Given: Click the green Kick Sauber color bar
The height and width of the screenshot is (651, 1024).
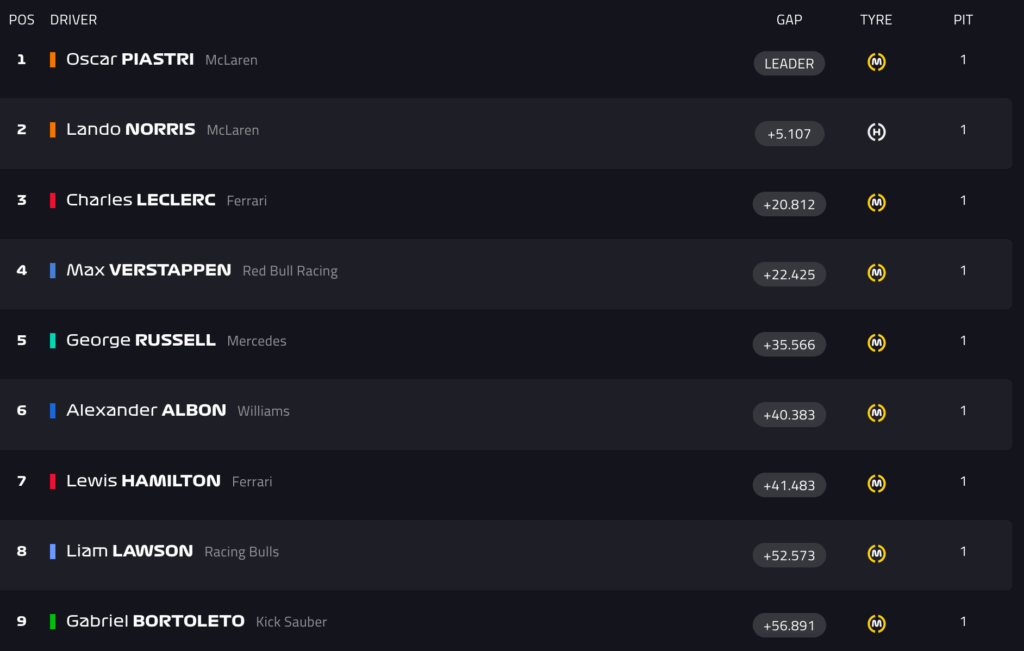Looking at the screenshot, I should click(x=52, y=621).
